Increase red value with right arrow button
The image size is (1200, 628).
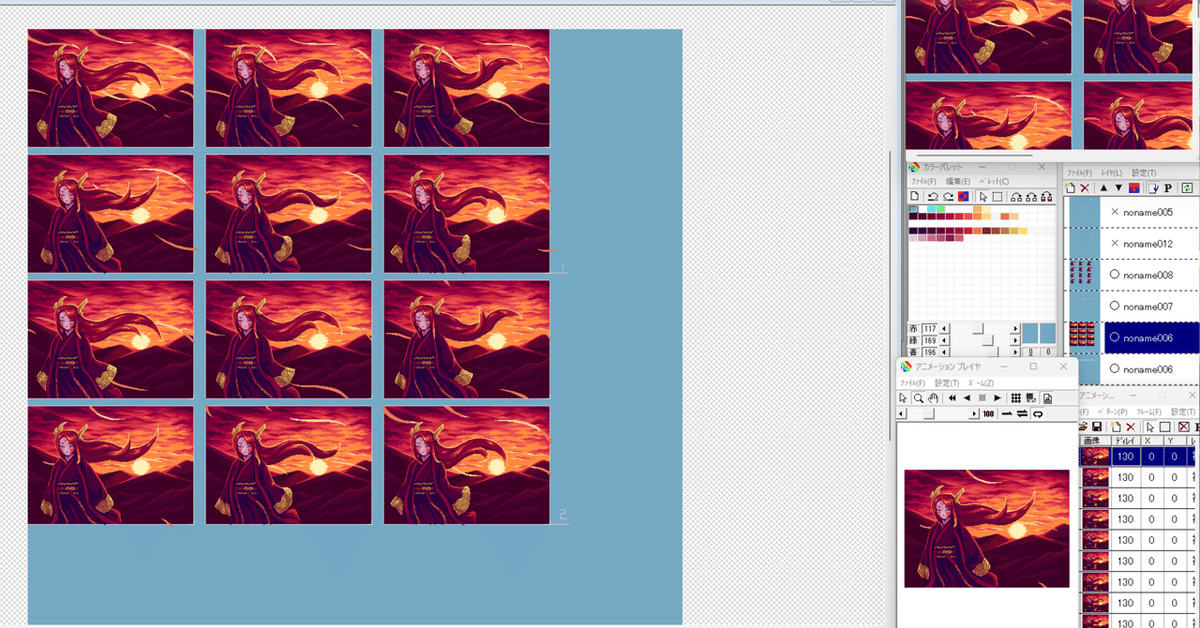(x=1015, y=328)
